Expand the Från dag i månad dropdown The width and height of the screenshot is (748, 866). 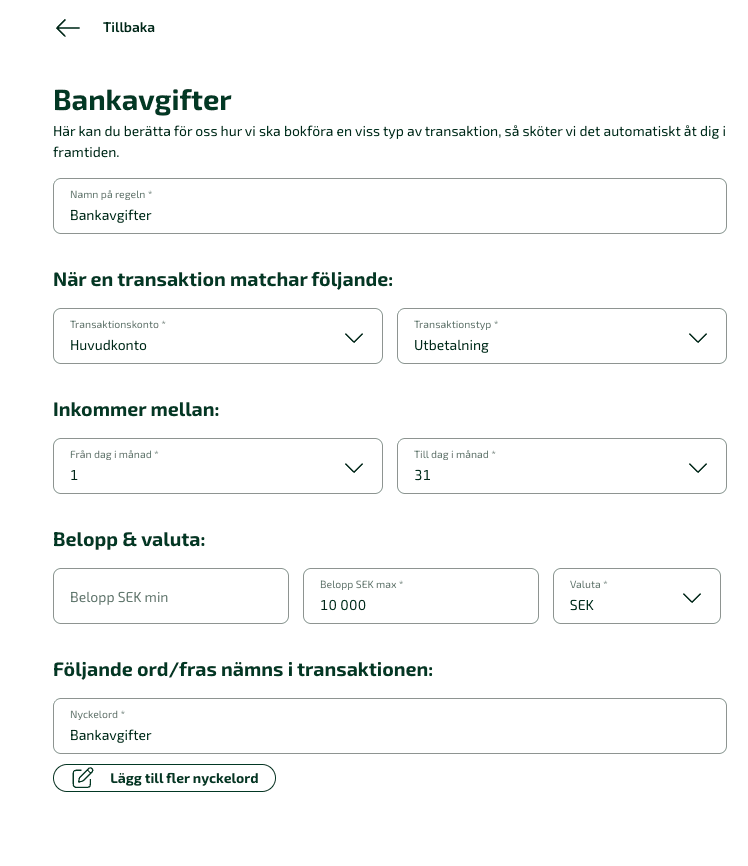pyautogui.click(x=218, y=466)
